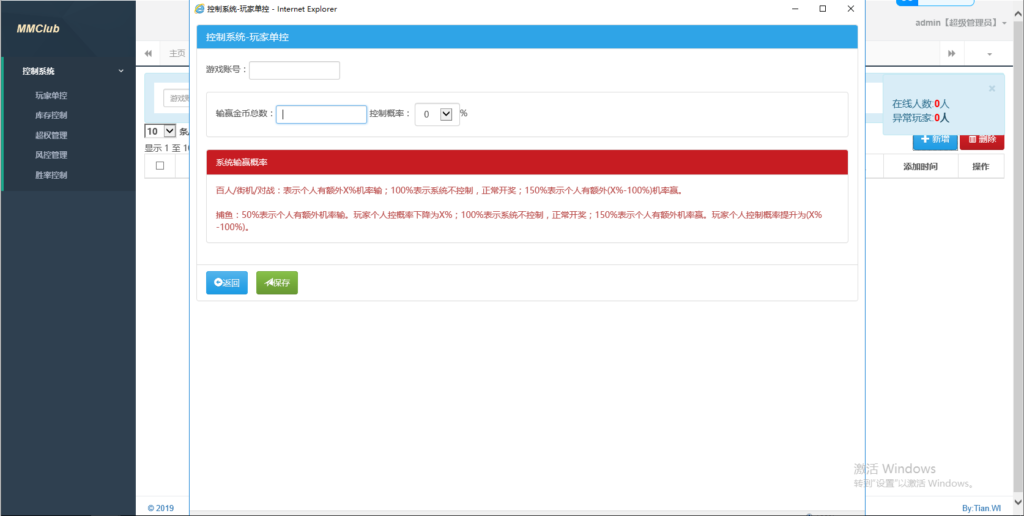The image size is (1024, 516).
Task: Open the tab options dropdown arrow
Action: click(990, 53)
